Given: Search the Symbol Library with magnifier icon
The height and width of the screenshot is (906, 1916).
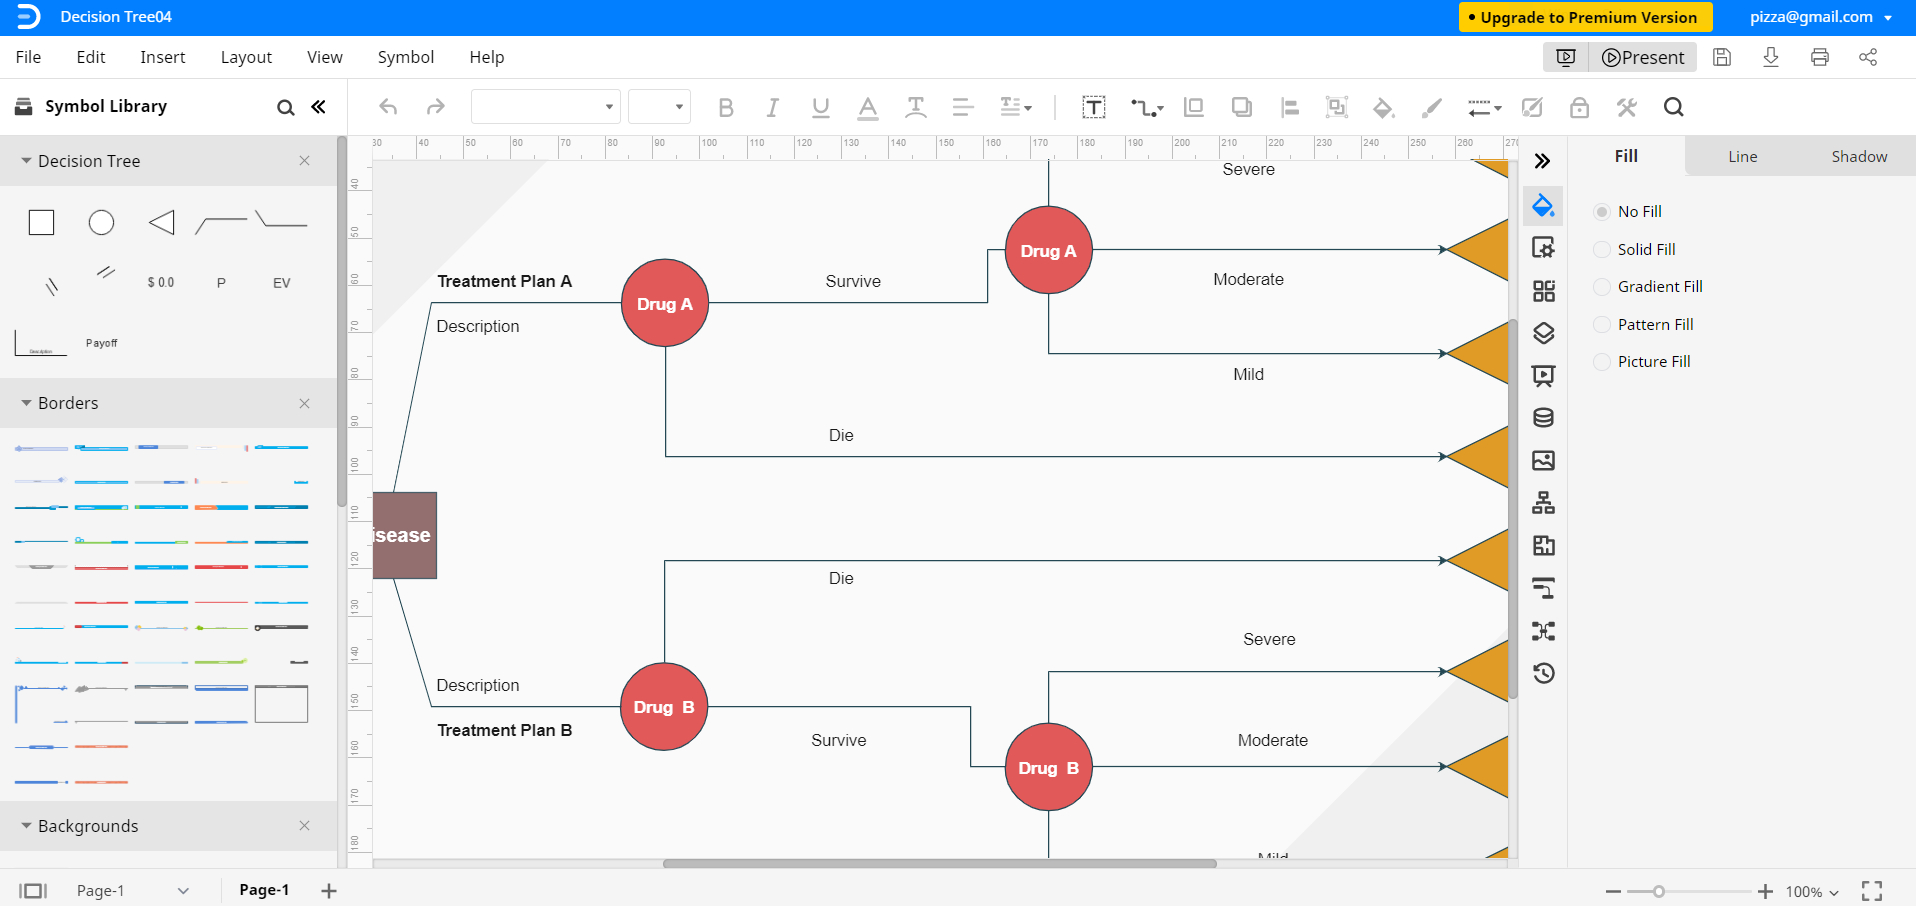Looking at the screenshot, I should (x=285, y=107).
